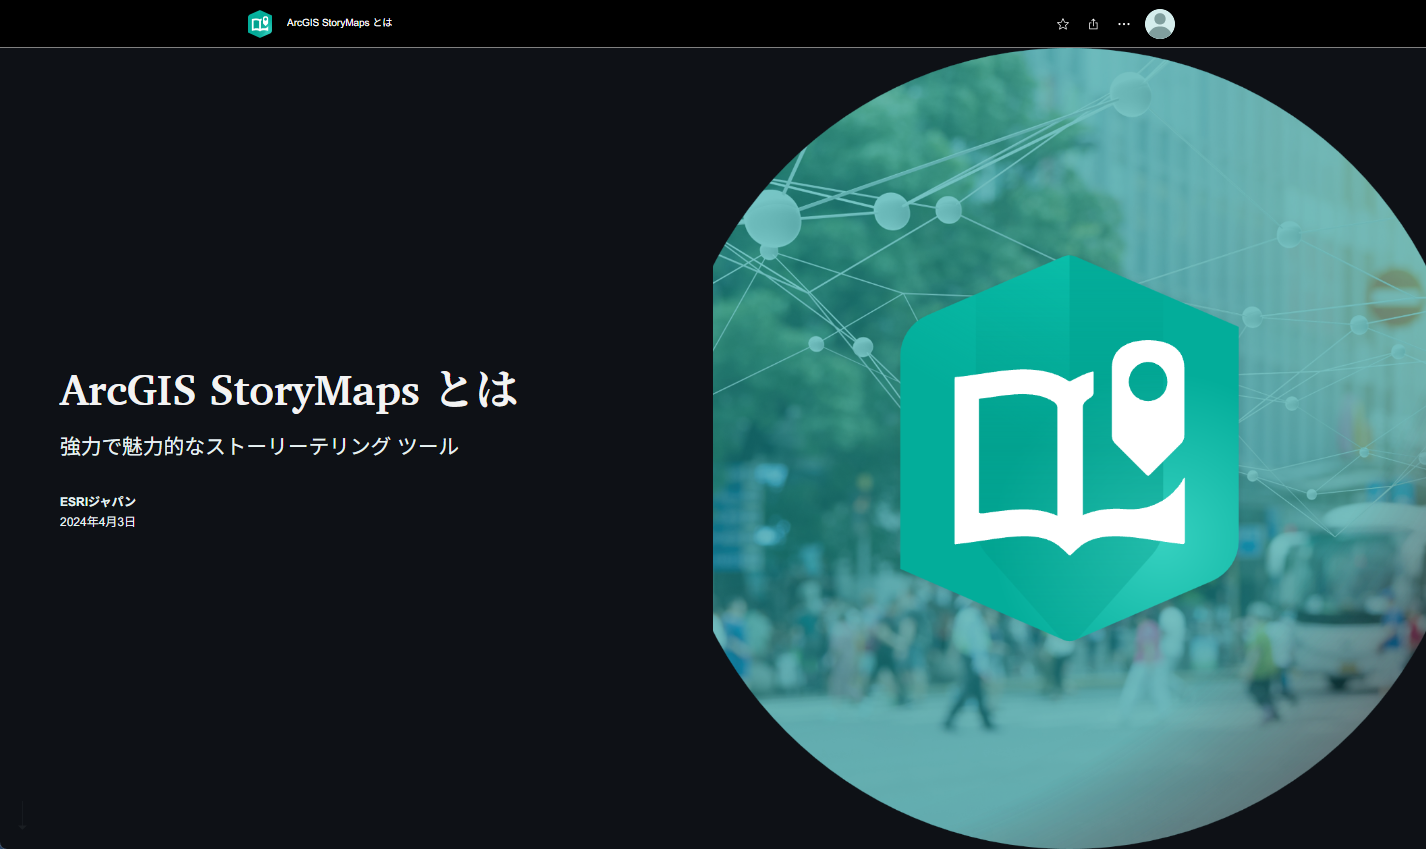This screenshot has height=849, width=1426.
Task: Open sharing options from the share control
Action: [1092, 23]
